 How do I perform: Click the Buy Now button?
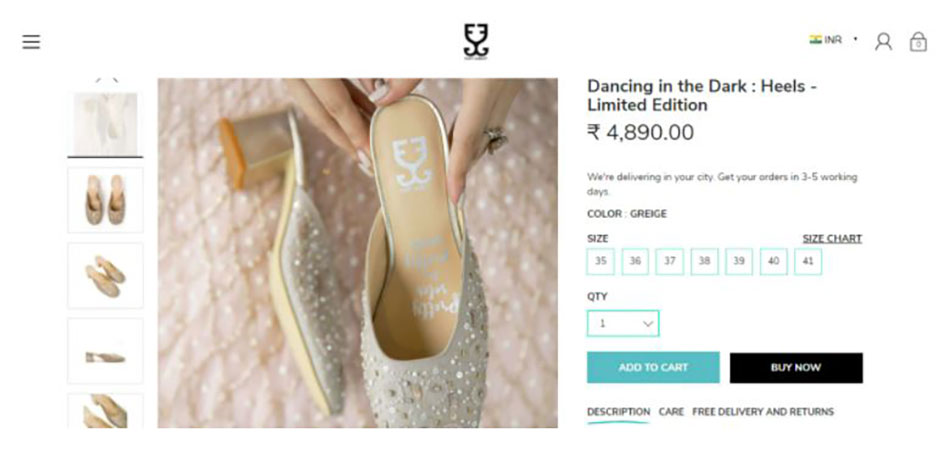[x=796, y=367]
